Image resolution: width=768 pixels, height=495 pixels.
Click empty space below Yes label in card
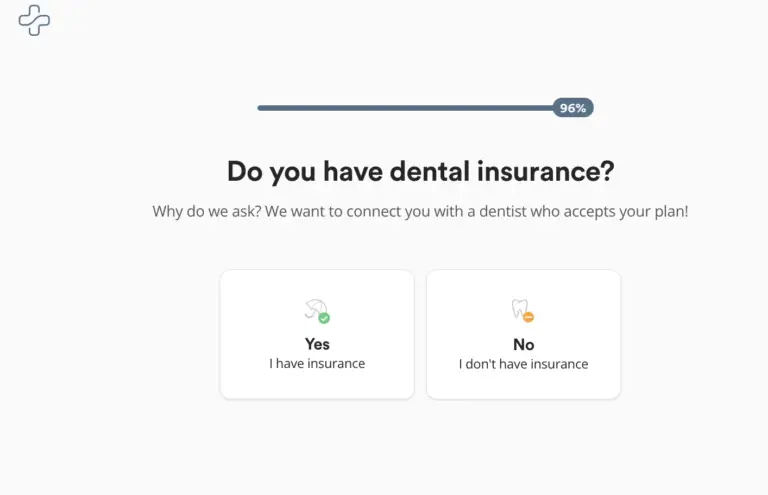click(317, 384)
